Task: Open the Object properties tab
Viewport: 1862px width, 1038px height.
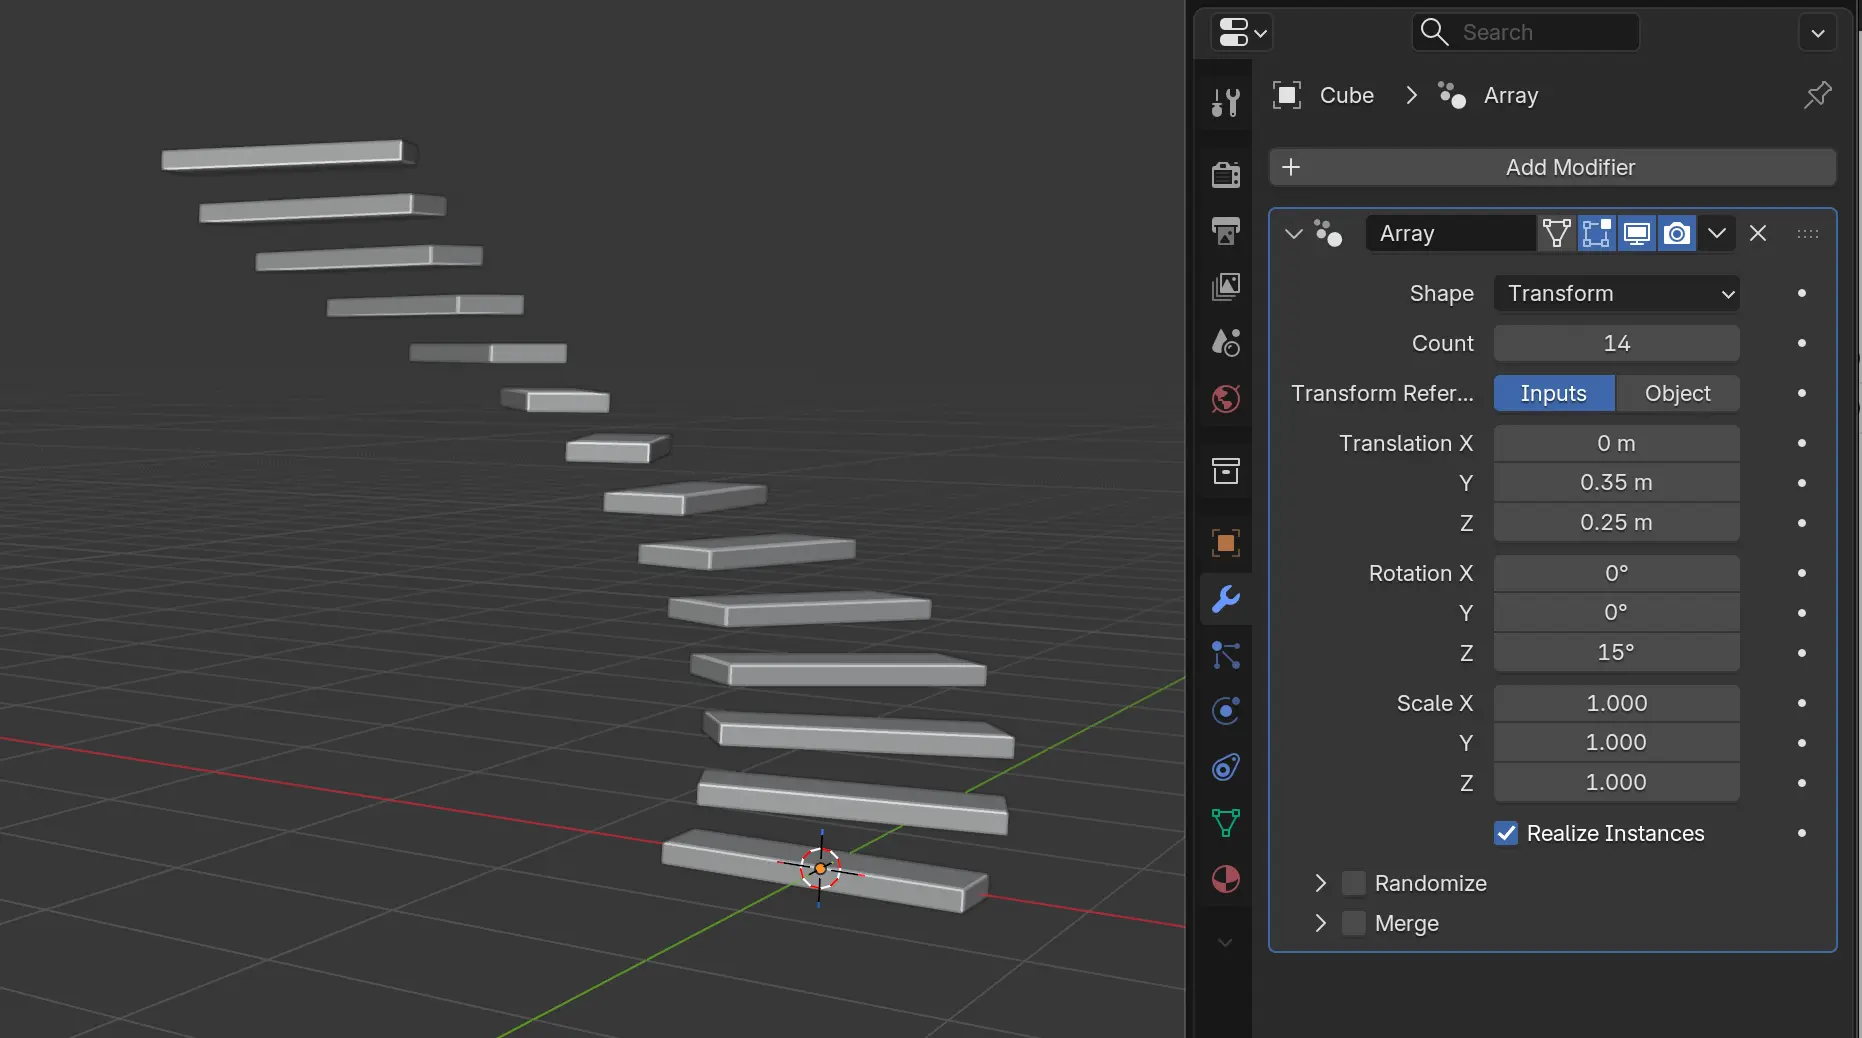Action: click(x=1226, y=543)
